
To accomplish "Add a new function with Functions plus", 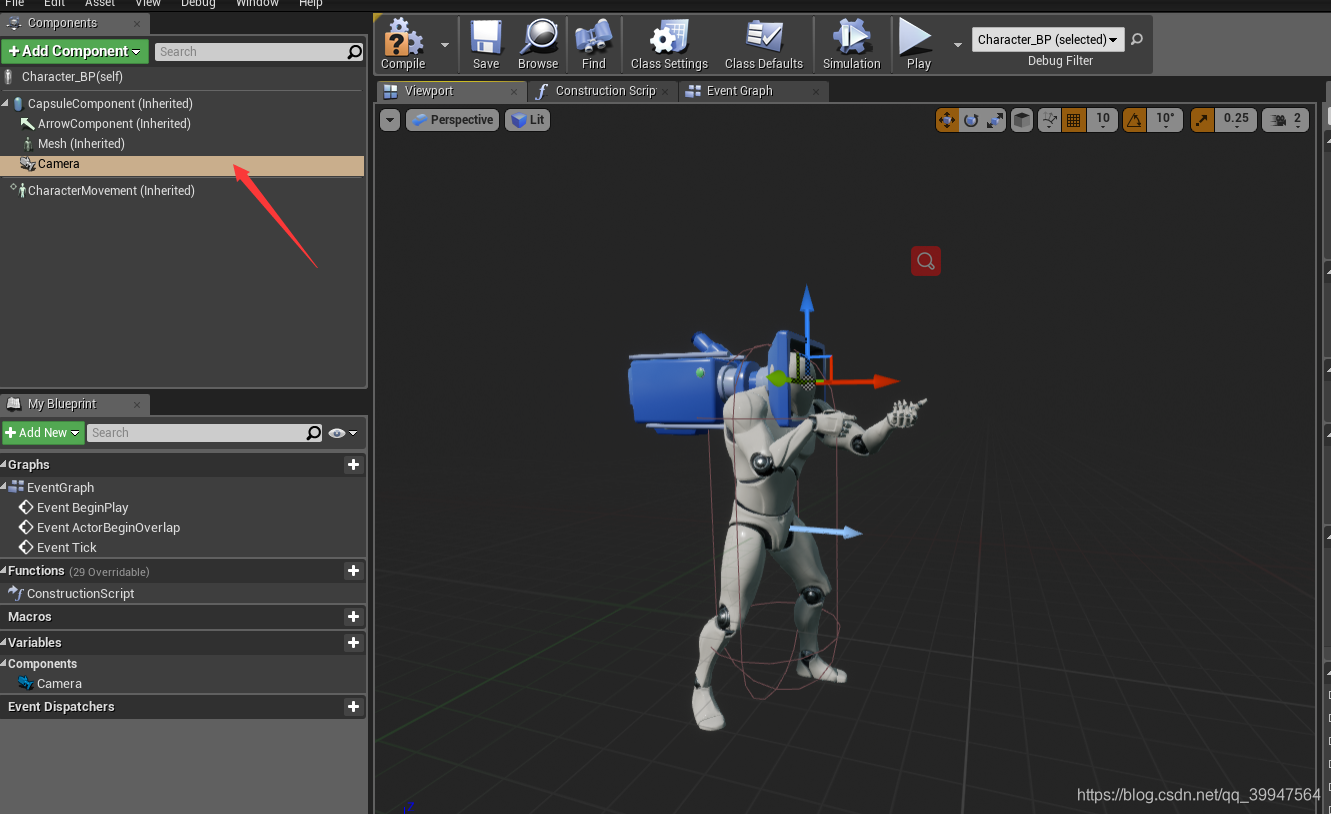I will (x=353, y=570).
